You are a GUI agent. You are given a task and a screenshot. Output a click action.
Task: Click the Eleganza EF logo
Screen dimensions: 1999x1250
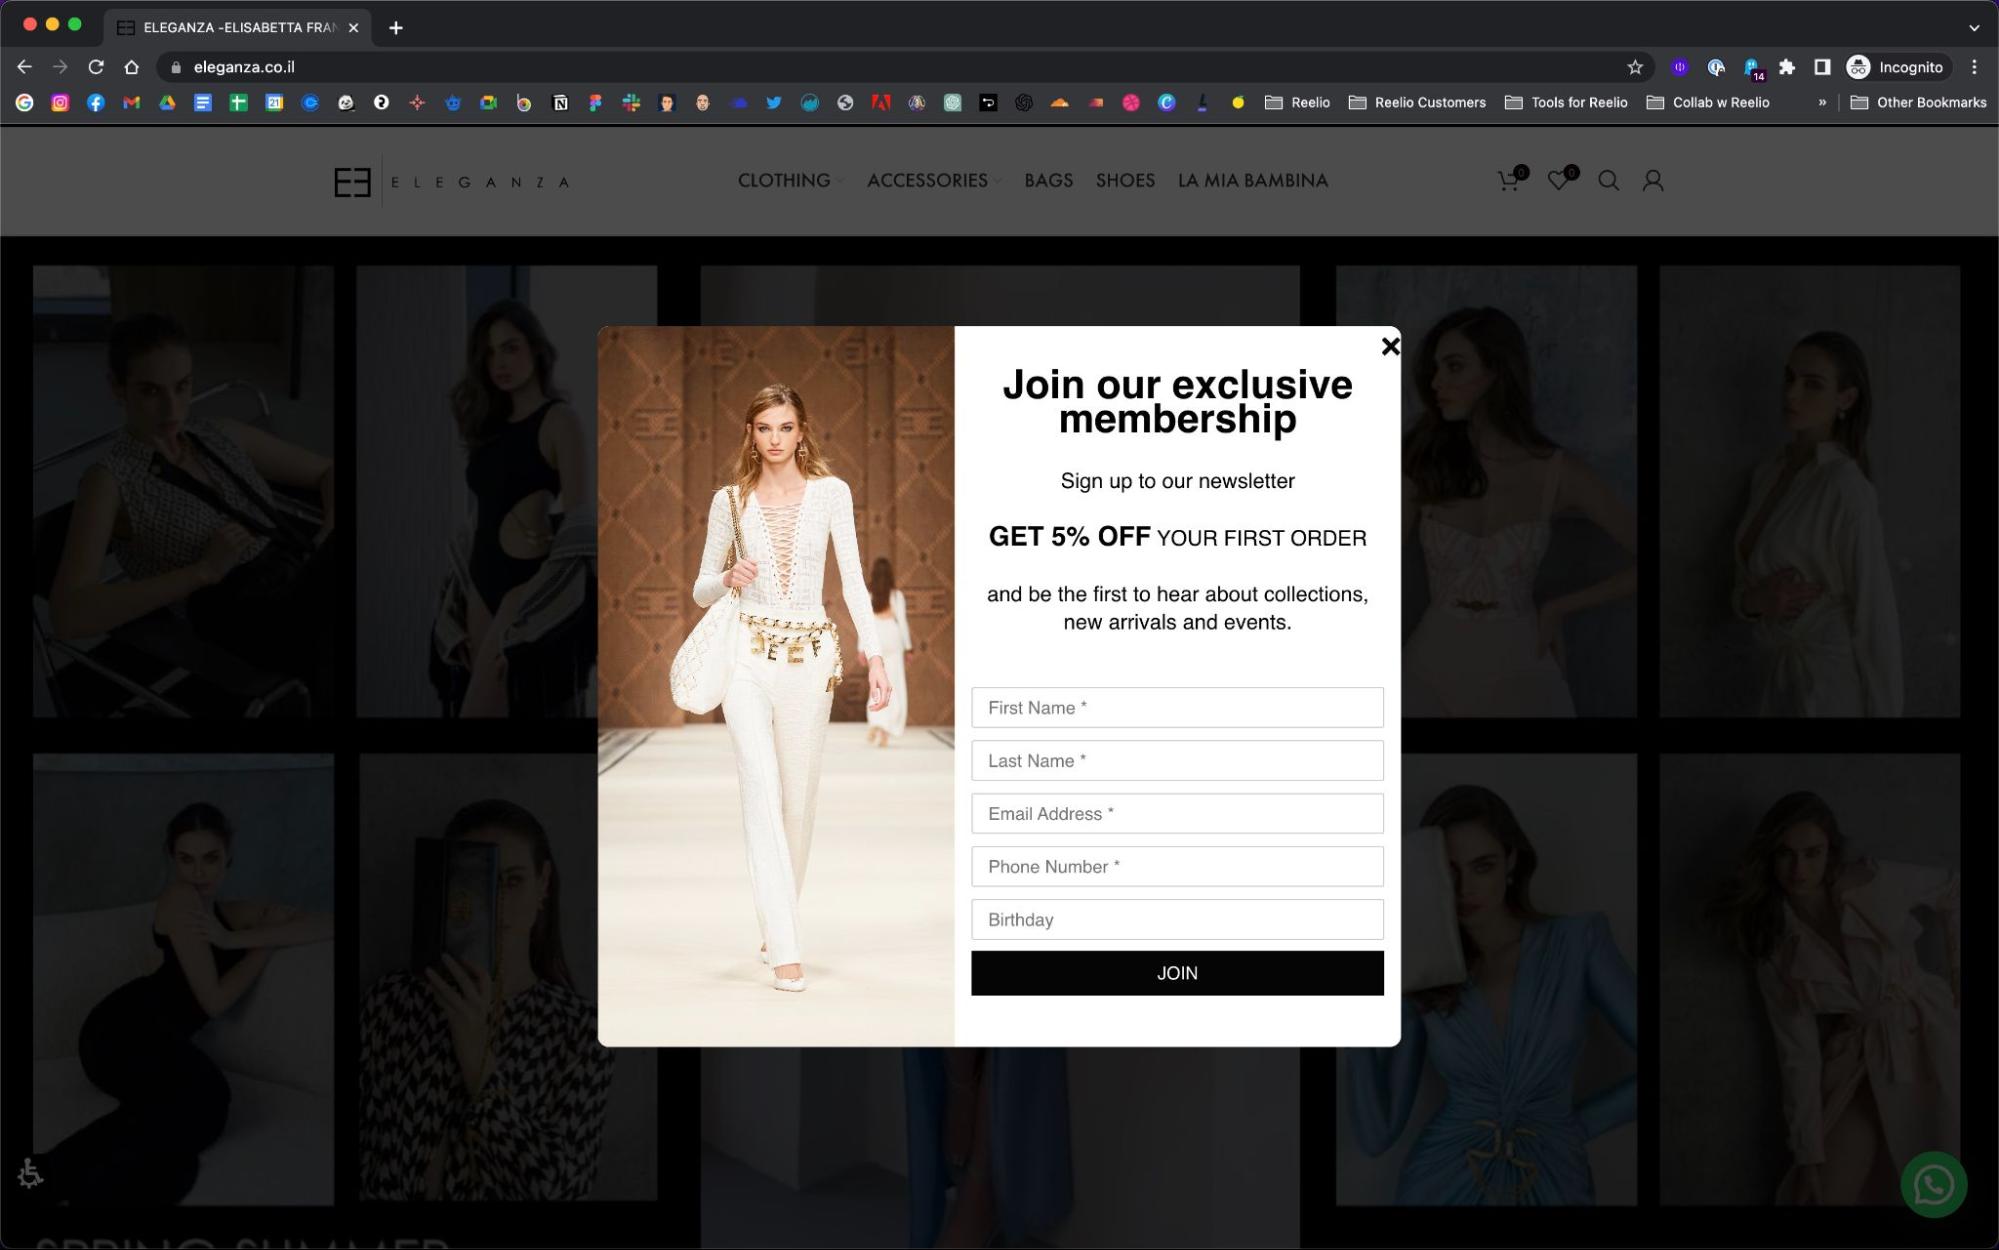452,182
